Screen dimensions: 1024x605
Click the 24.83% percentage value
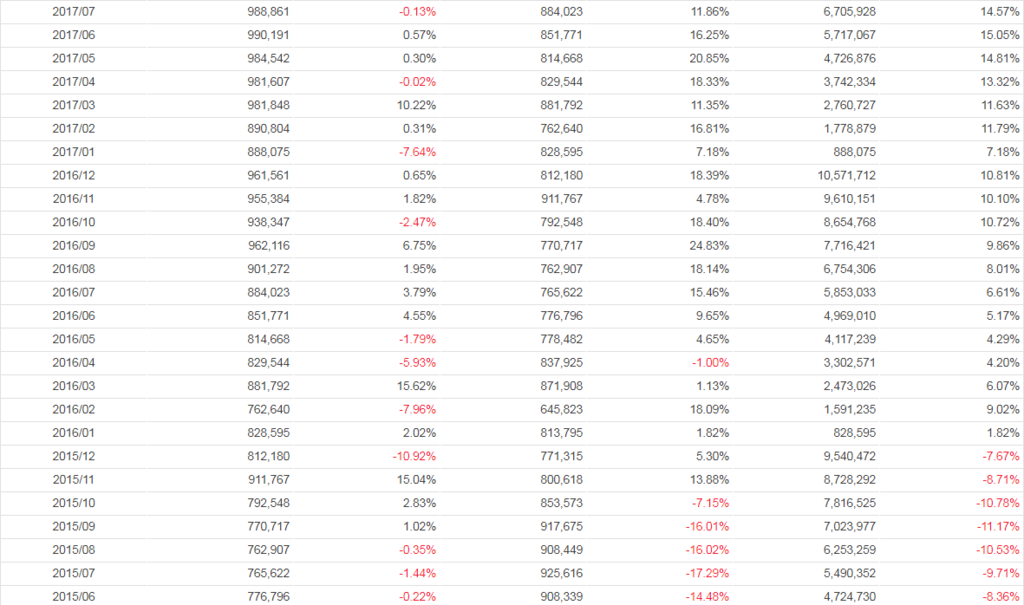pos(707,245)
